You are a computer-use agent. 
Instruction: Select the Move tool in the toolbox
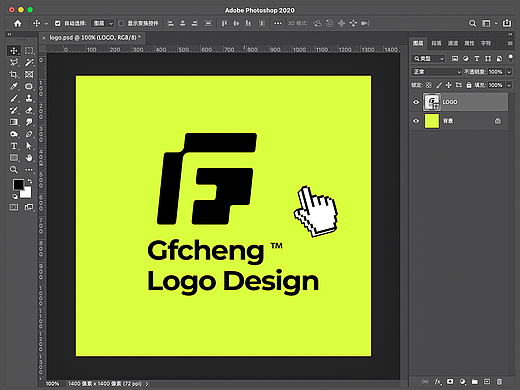[x=14, y=51]
